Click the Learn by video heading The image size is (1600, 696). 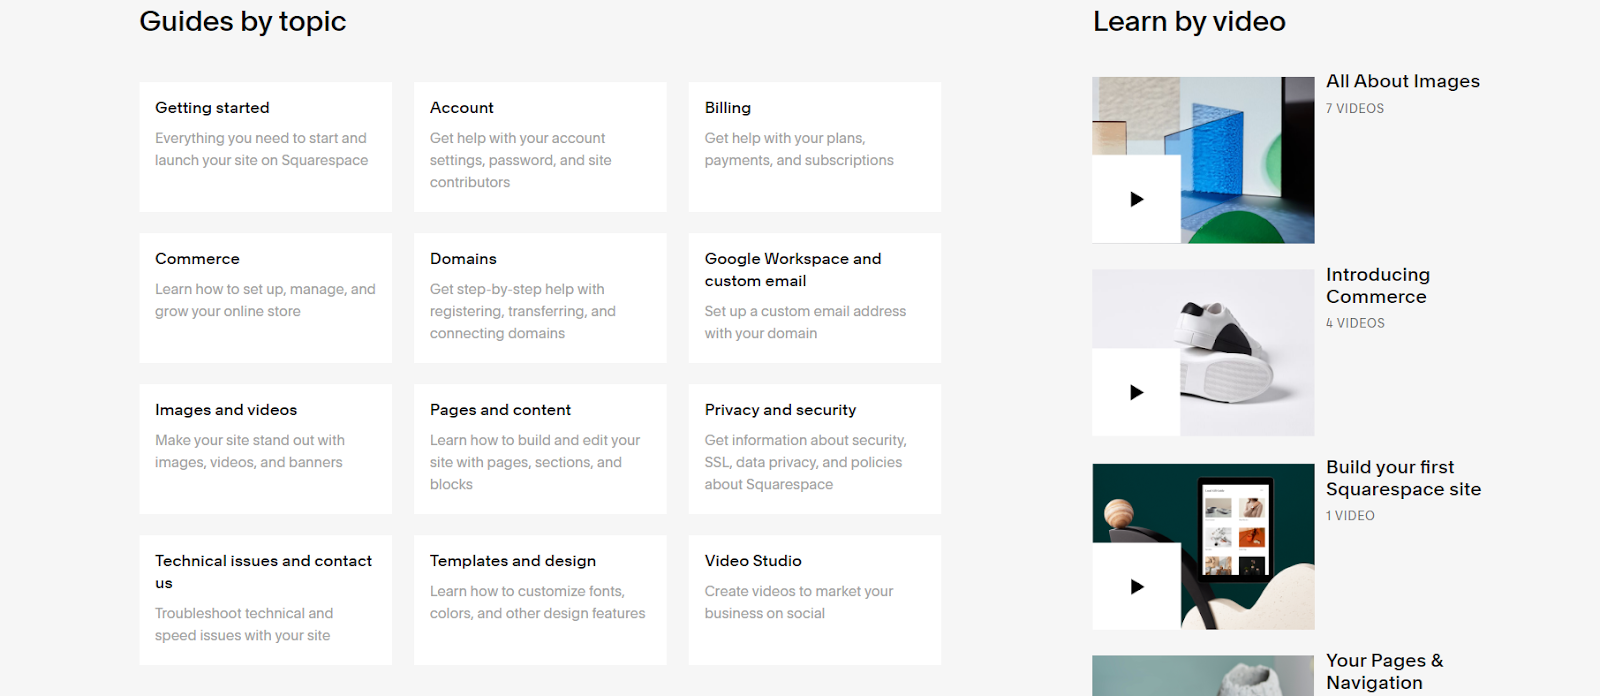[x=1189, y=21]
